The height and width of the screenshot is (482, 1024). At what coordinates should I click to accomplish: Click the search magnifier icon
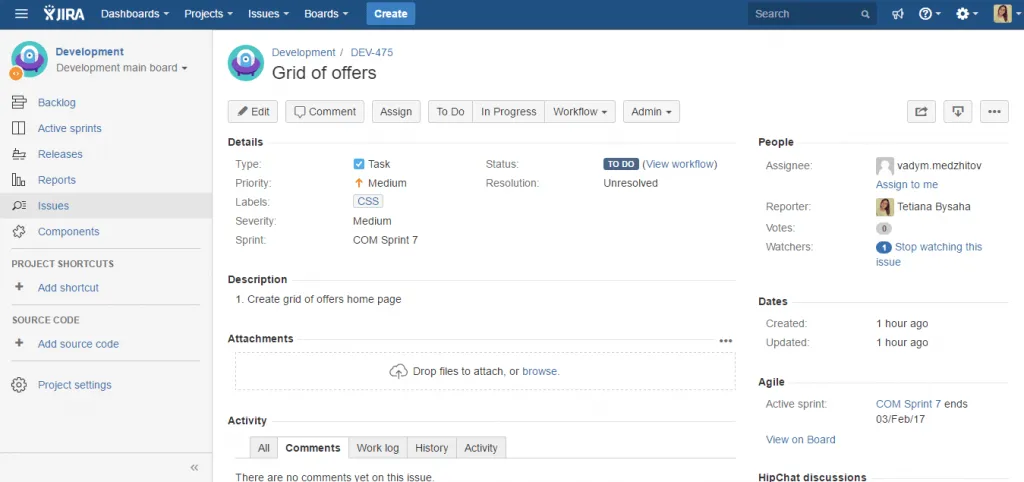coord(865,14)
